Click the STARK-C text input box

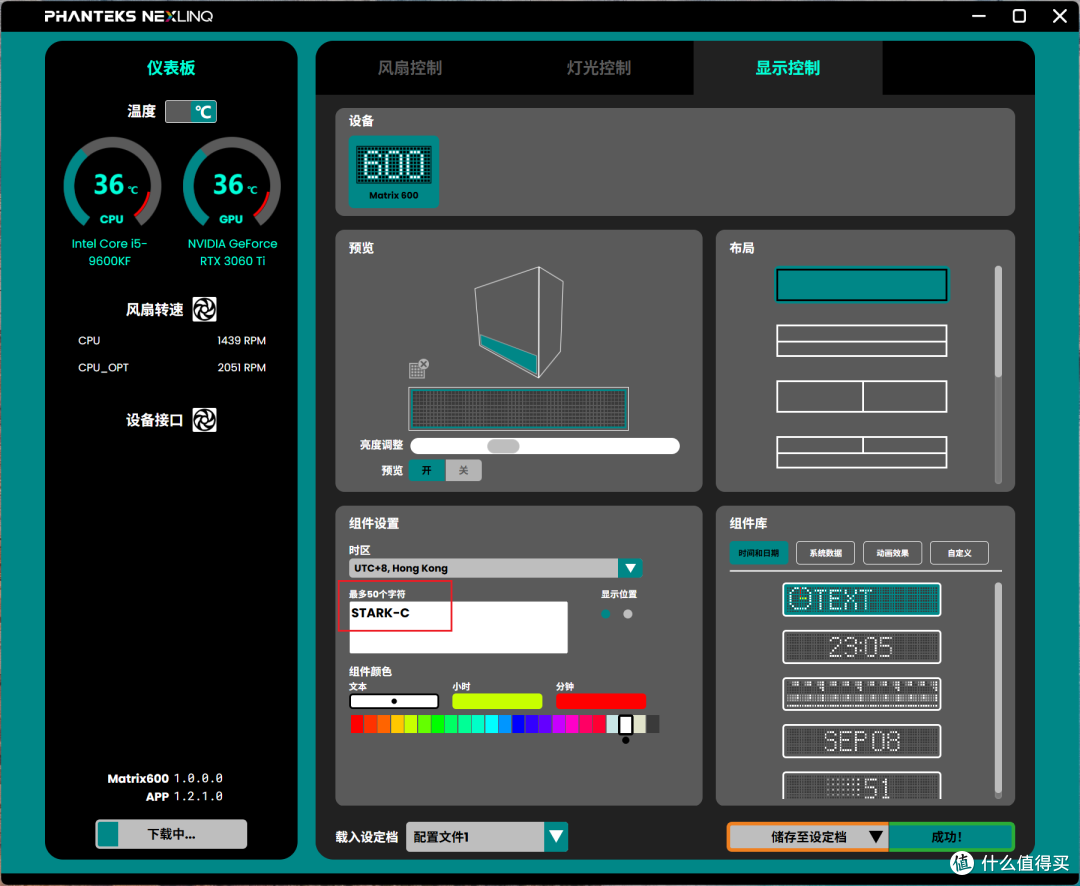pos(459,627)
